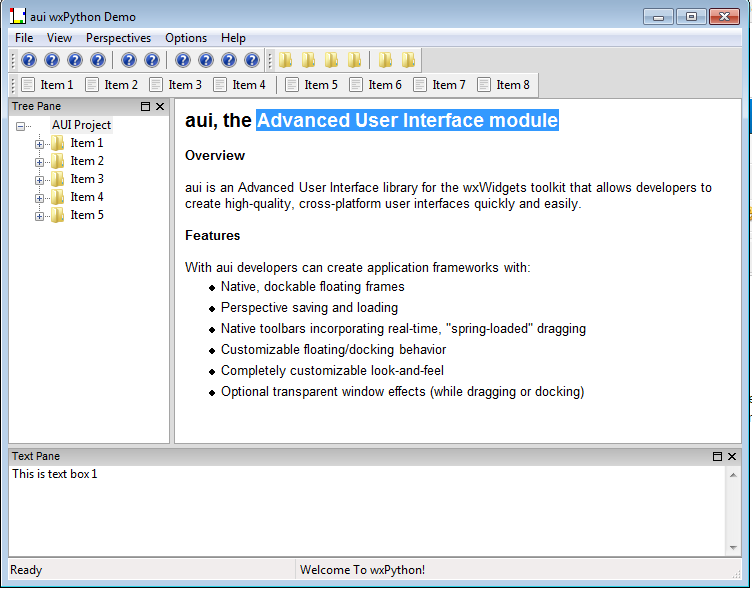The height and width of the screenshot is (589, 752).
Task: Expand the Item 4 tree node
Action: pos(40,198)
